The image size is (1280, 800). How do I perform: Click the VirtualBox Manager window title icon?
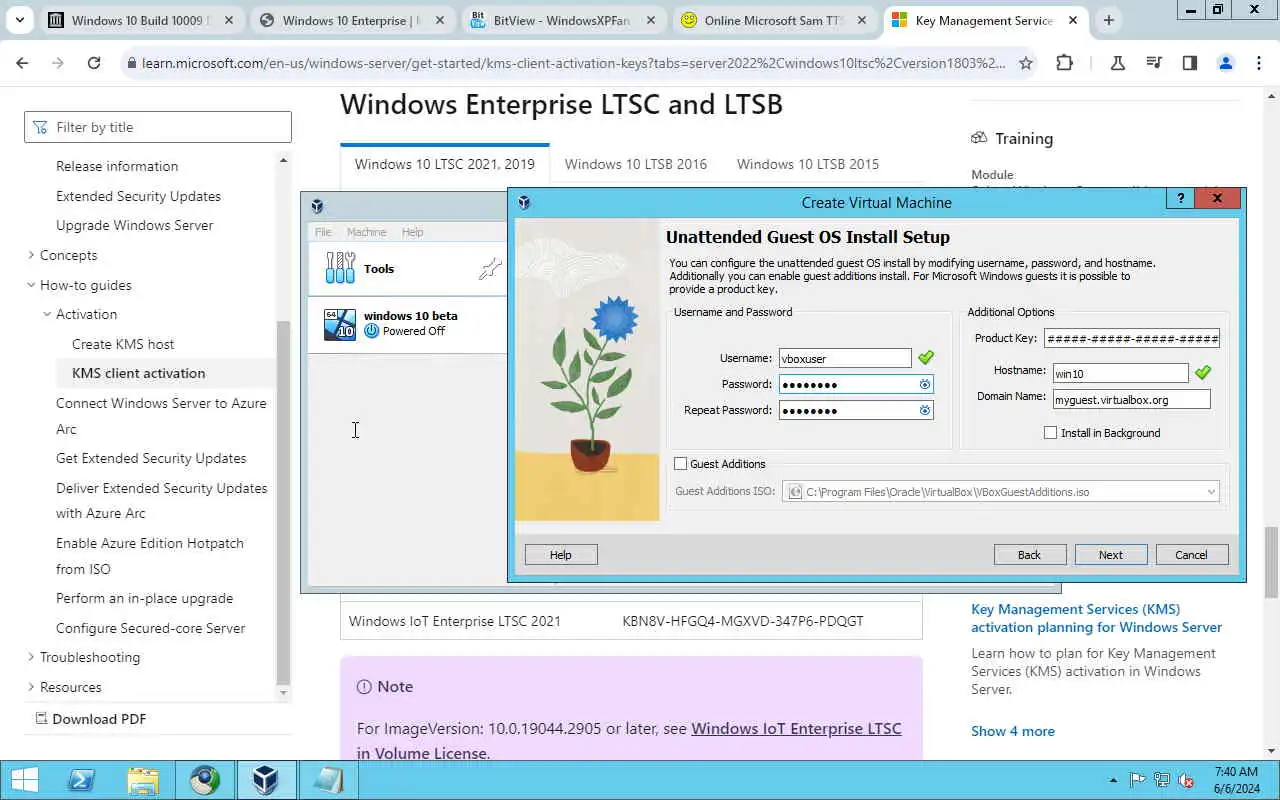coord(317,206)
